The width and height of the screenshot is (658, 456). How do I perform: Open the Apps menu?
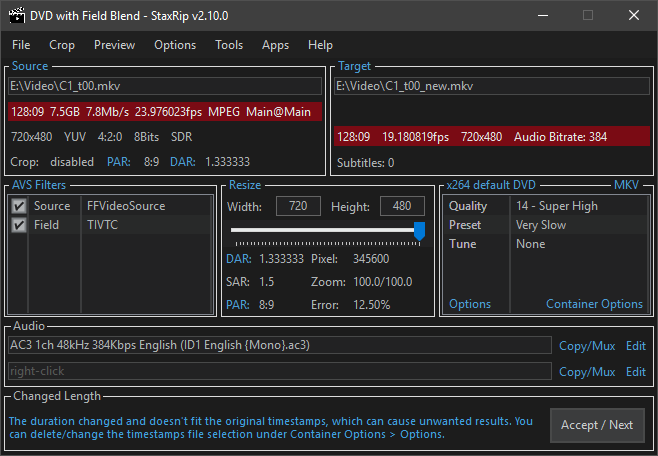(x=275, y=45)
